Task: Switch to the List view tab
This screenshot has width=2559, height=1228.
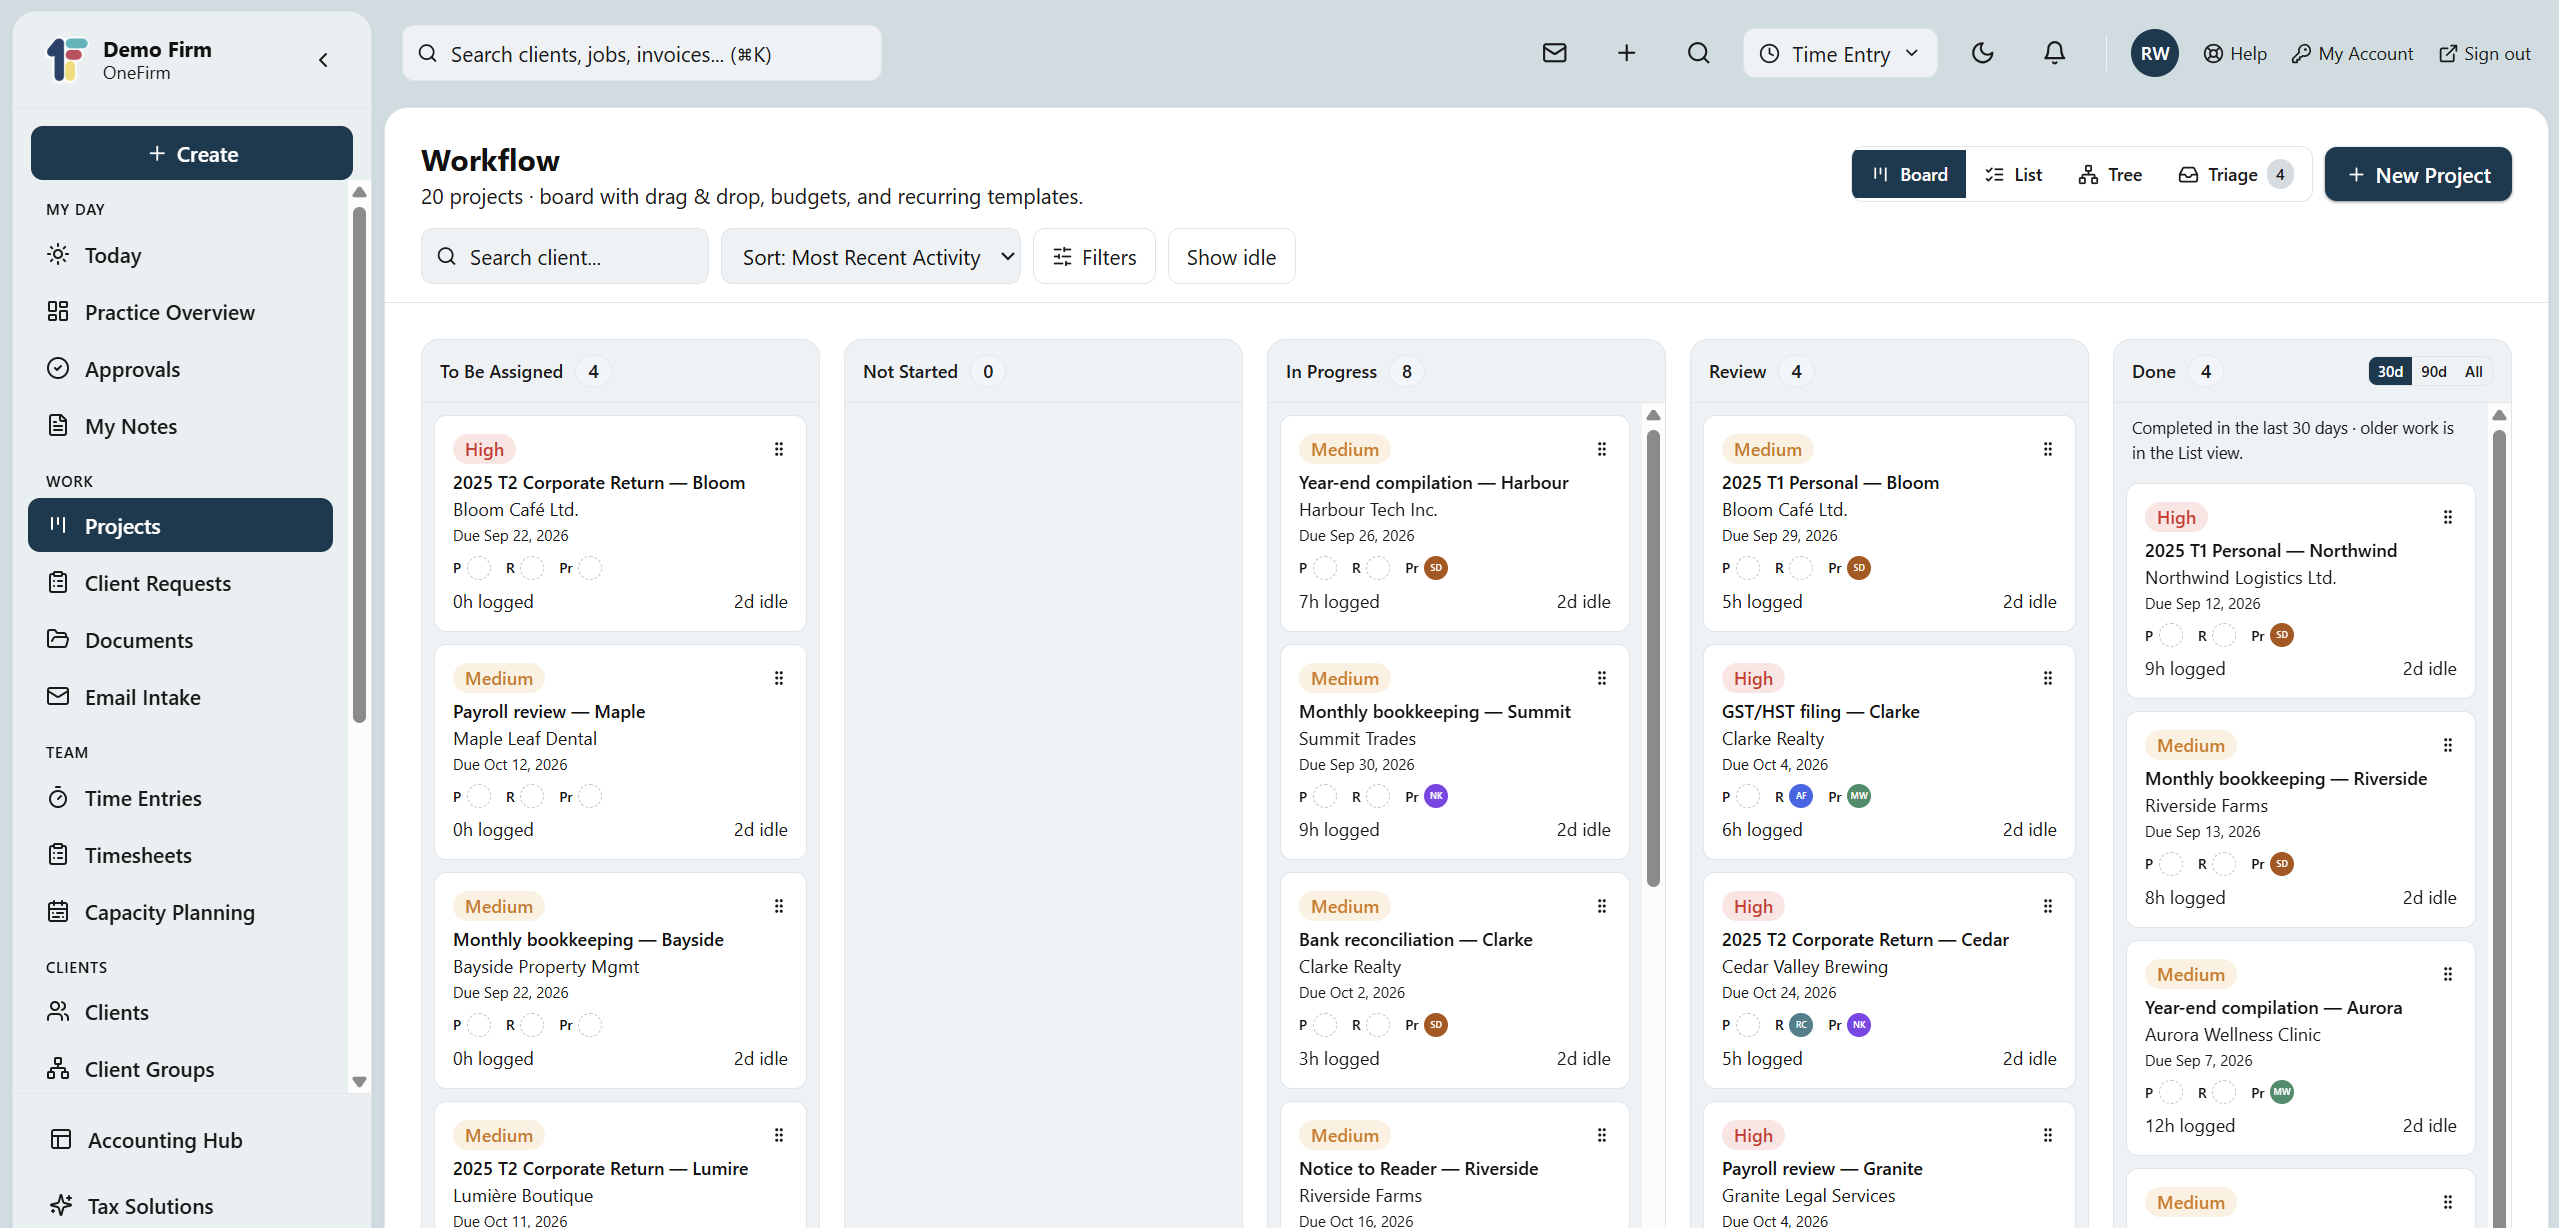Action: (2013, 175)
